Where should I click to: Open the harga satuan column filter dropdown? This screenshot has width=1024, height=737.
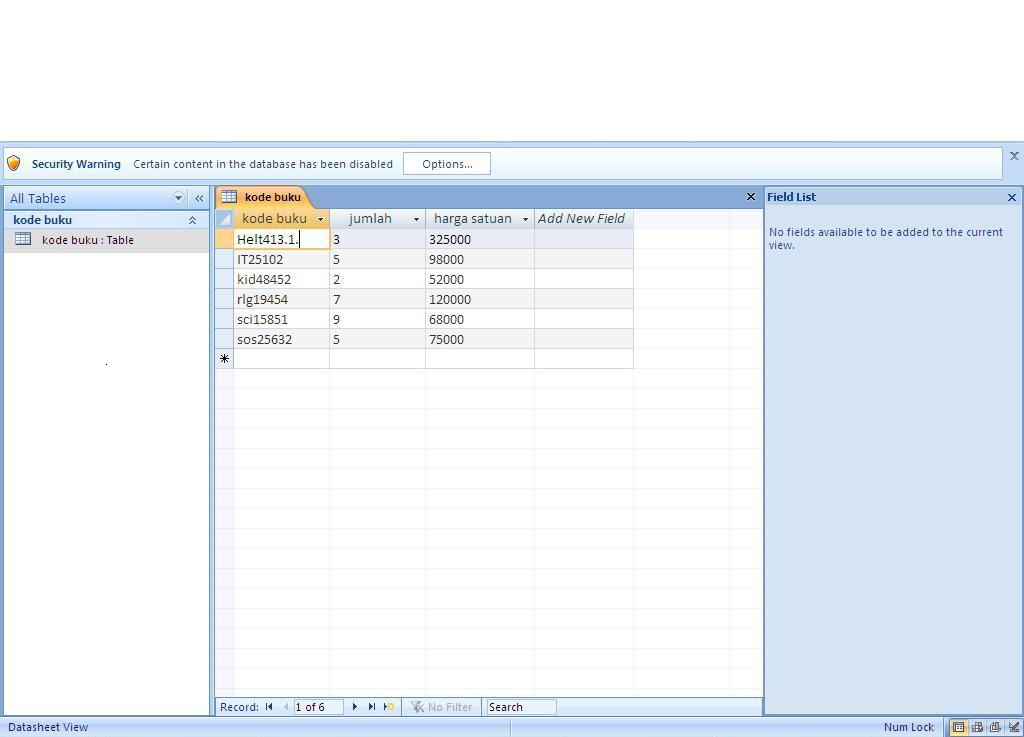tap(525, 219)
